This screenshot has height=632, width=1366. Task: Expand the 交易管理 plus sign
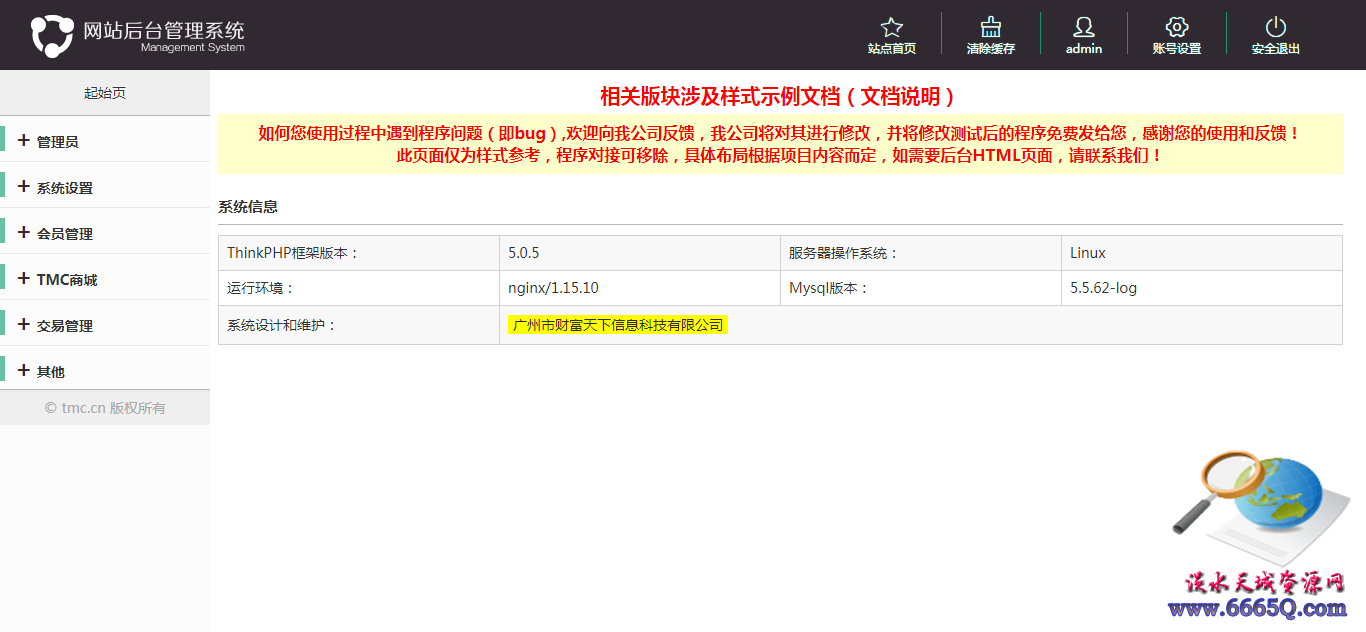click(x=24, y=325)
